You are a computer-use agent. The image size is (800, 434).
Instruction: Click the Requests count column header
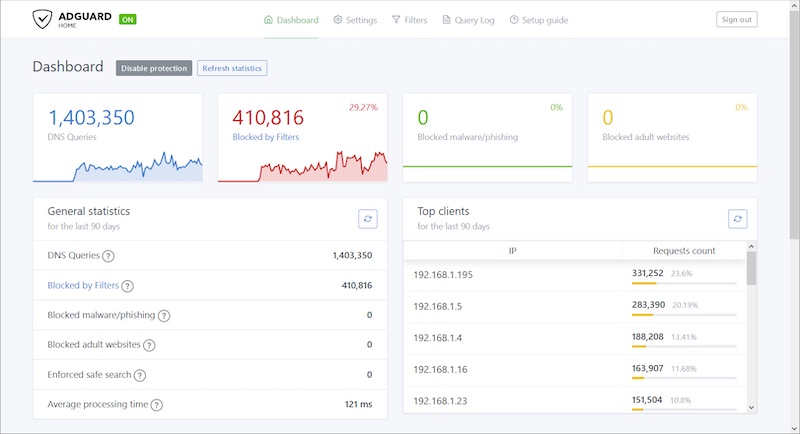(684, 250)
